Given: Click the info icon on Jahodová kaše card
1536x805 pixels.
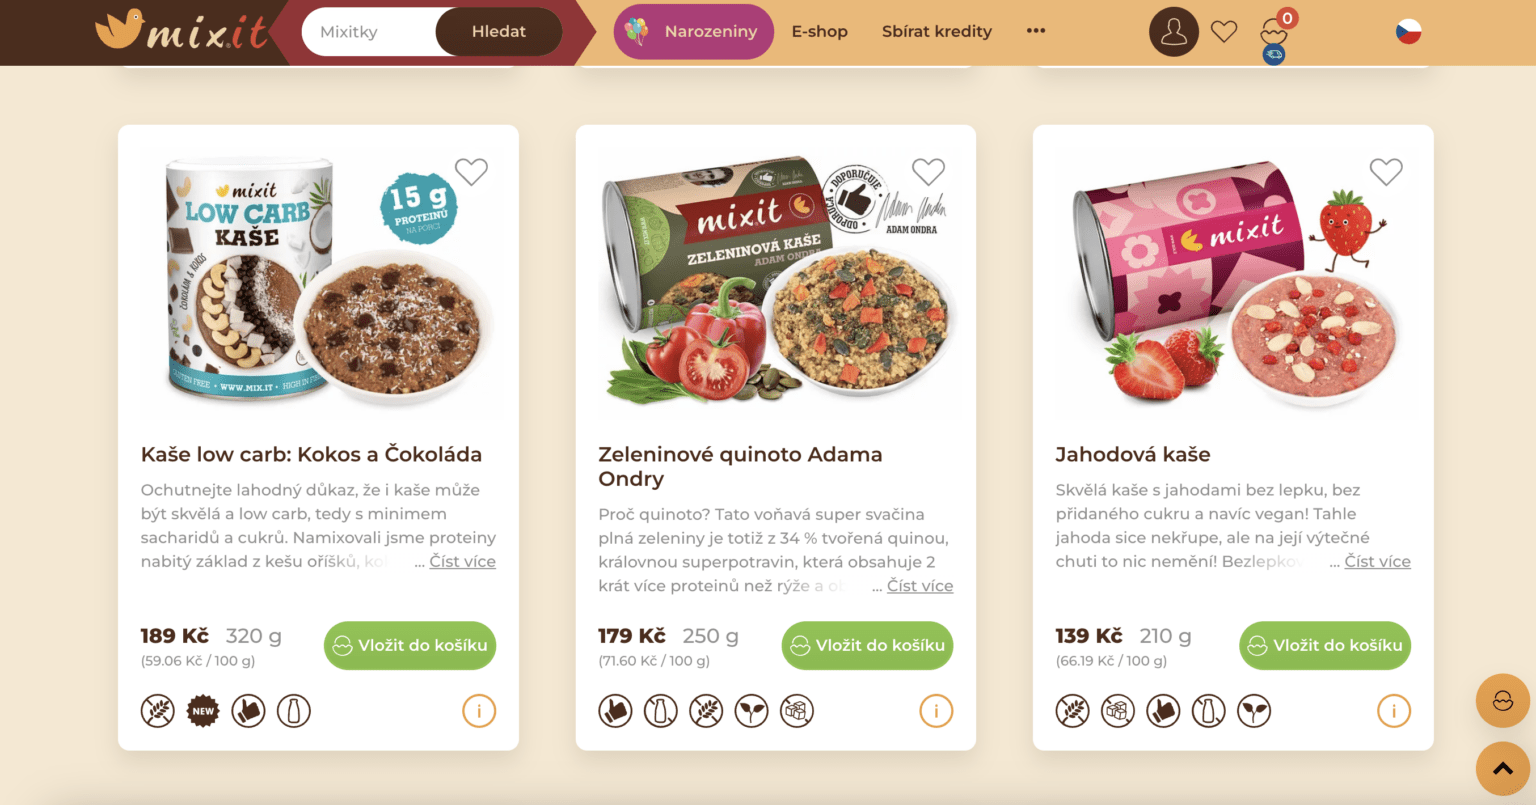Looking at the screenshot, I should click(x=1394, y=711).
